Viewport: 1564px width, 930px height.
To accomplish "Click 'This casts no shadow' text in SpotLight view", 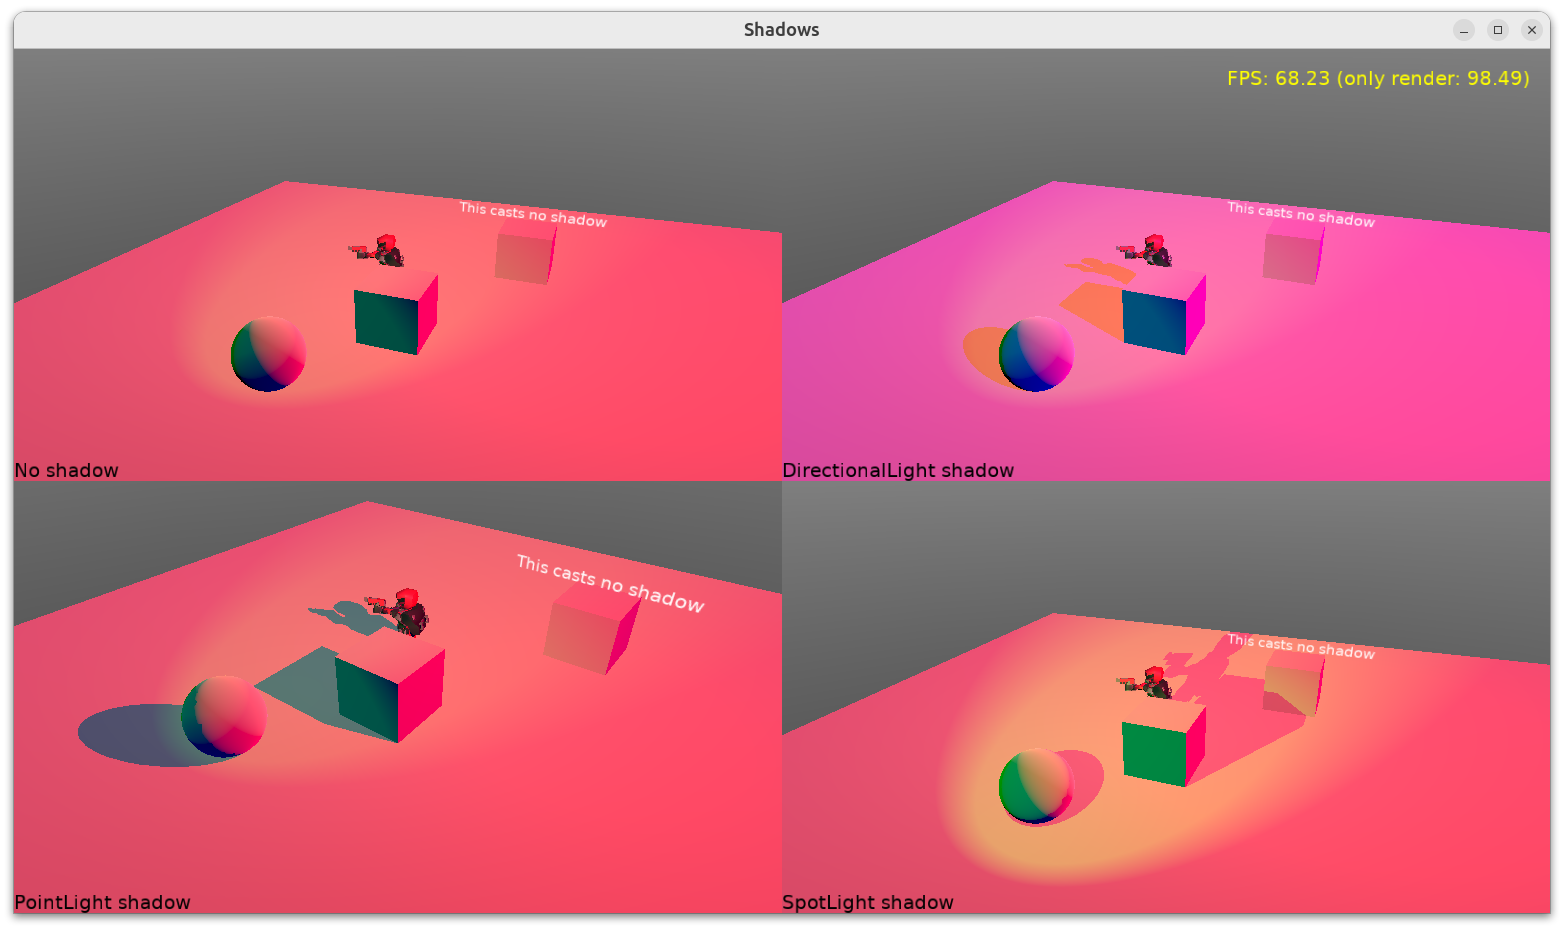I will [x=1301, y=646].
